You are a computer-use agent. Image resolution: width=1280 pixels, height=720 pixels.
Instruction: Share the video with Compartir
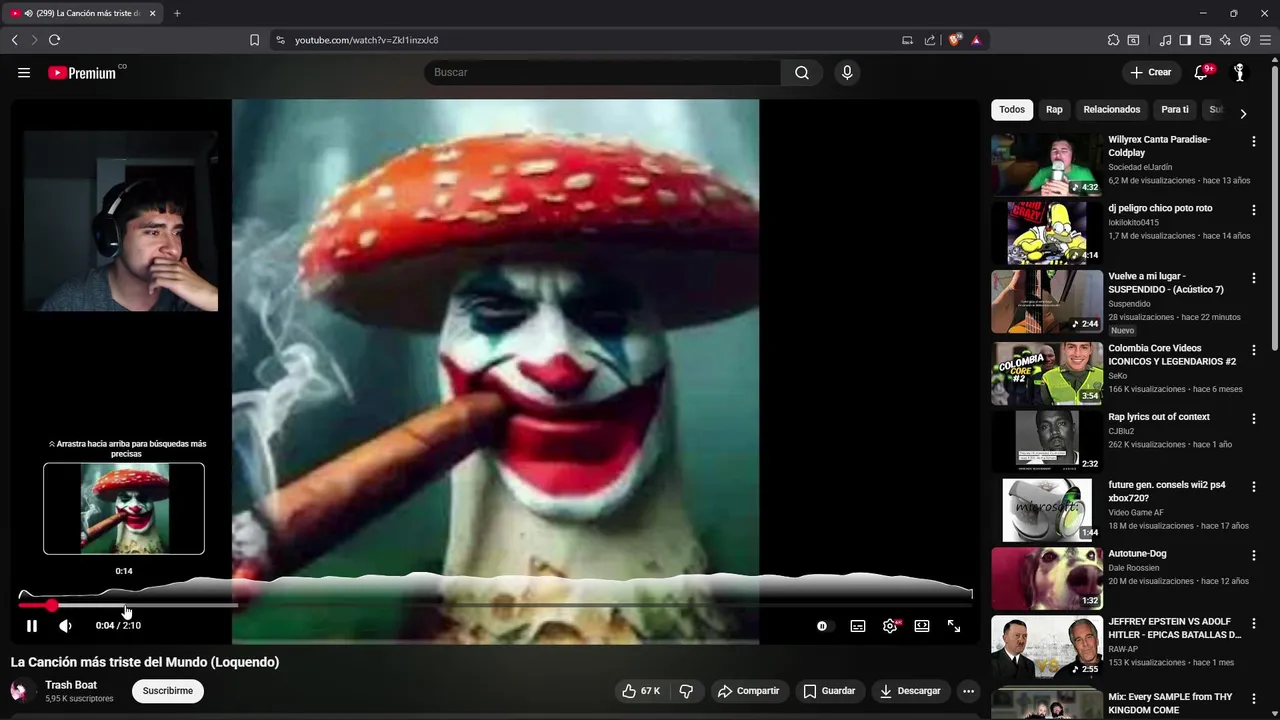(x=749, y=691)
